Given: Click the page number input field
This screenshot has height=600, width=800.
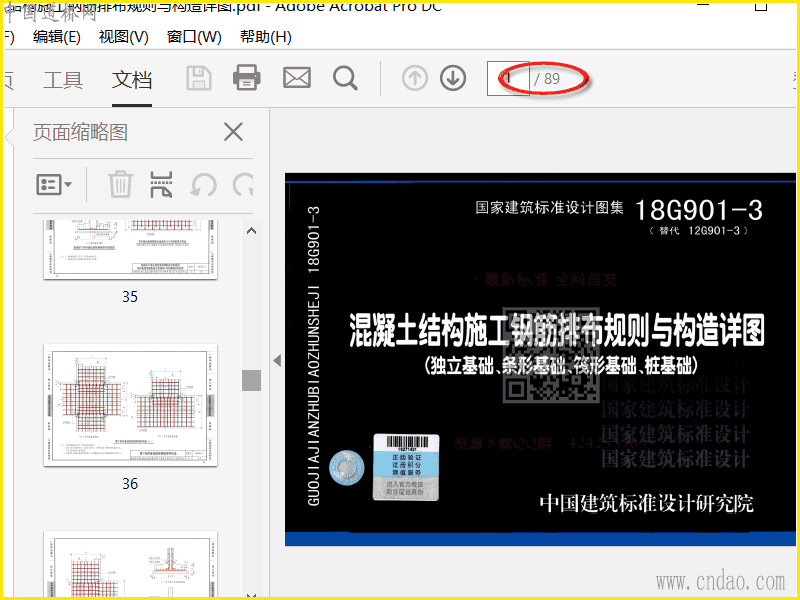Looking at the screenshot, I should [508, 79].
